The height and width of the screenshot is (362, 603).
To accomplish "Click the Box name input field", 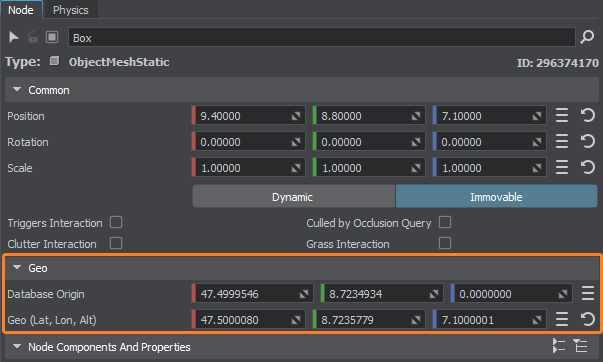I will point(321,38).
